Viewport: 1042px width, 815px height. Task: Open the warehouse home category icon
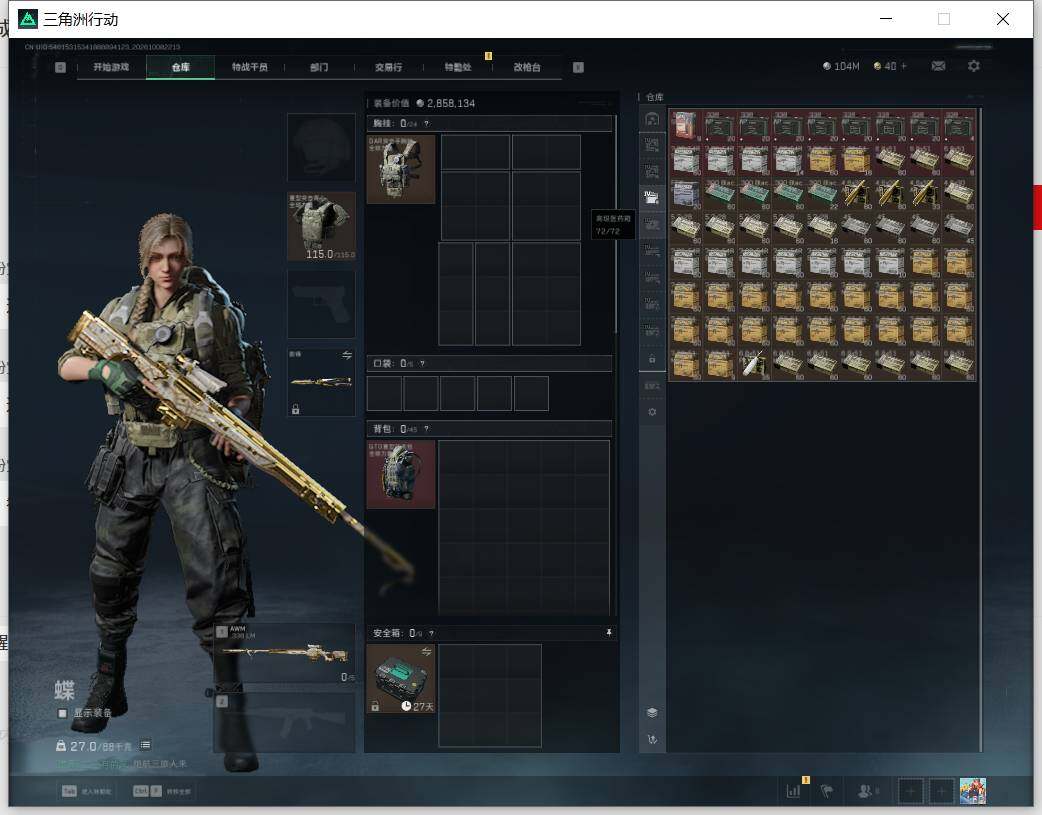click(652, 119)
